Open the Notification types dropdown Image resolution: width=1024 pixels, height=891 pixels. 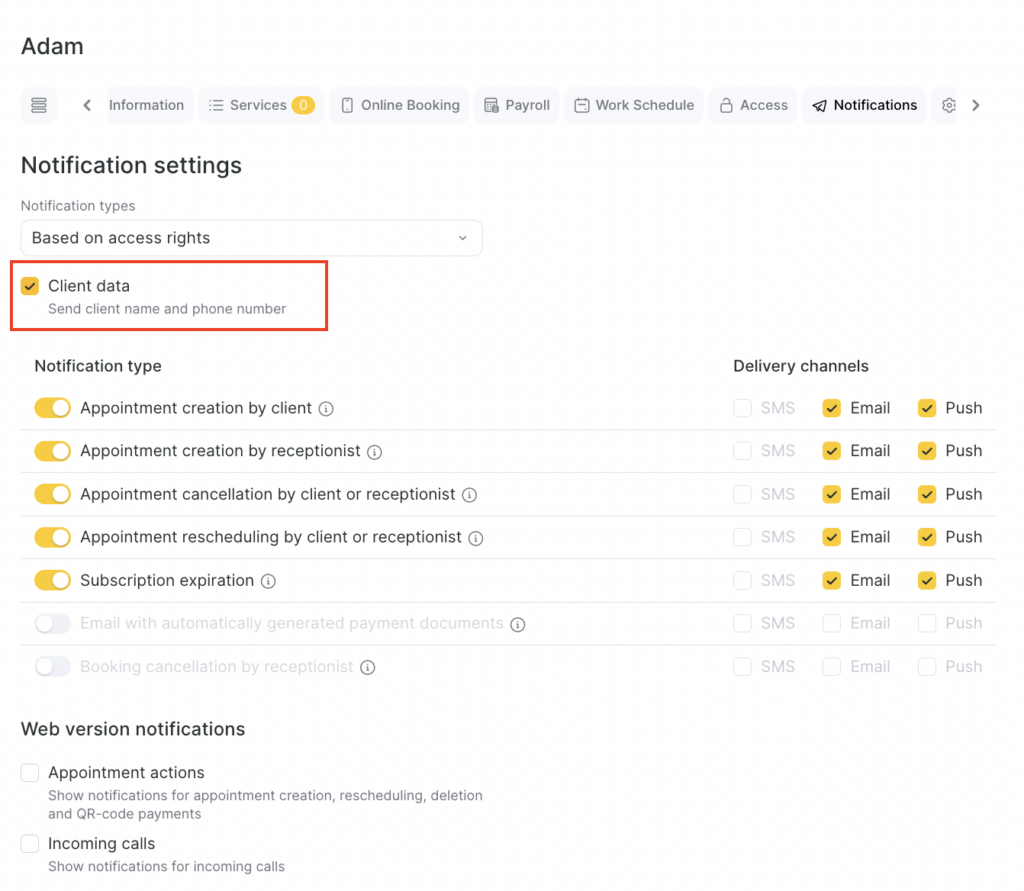tap(251, 238)
